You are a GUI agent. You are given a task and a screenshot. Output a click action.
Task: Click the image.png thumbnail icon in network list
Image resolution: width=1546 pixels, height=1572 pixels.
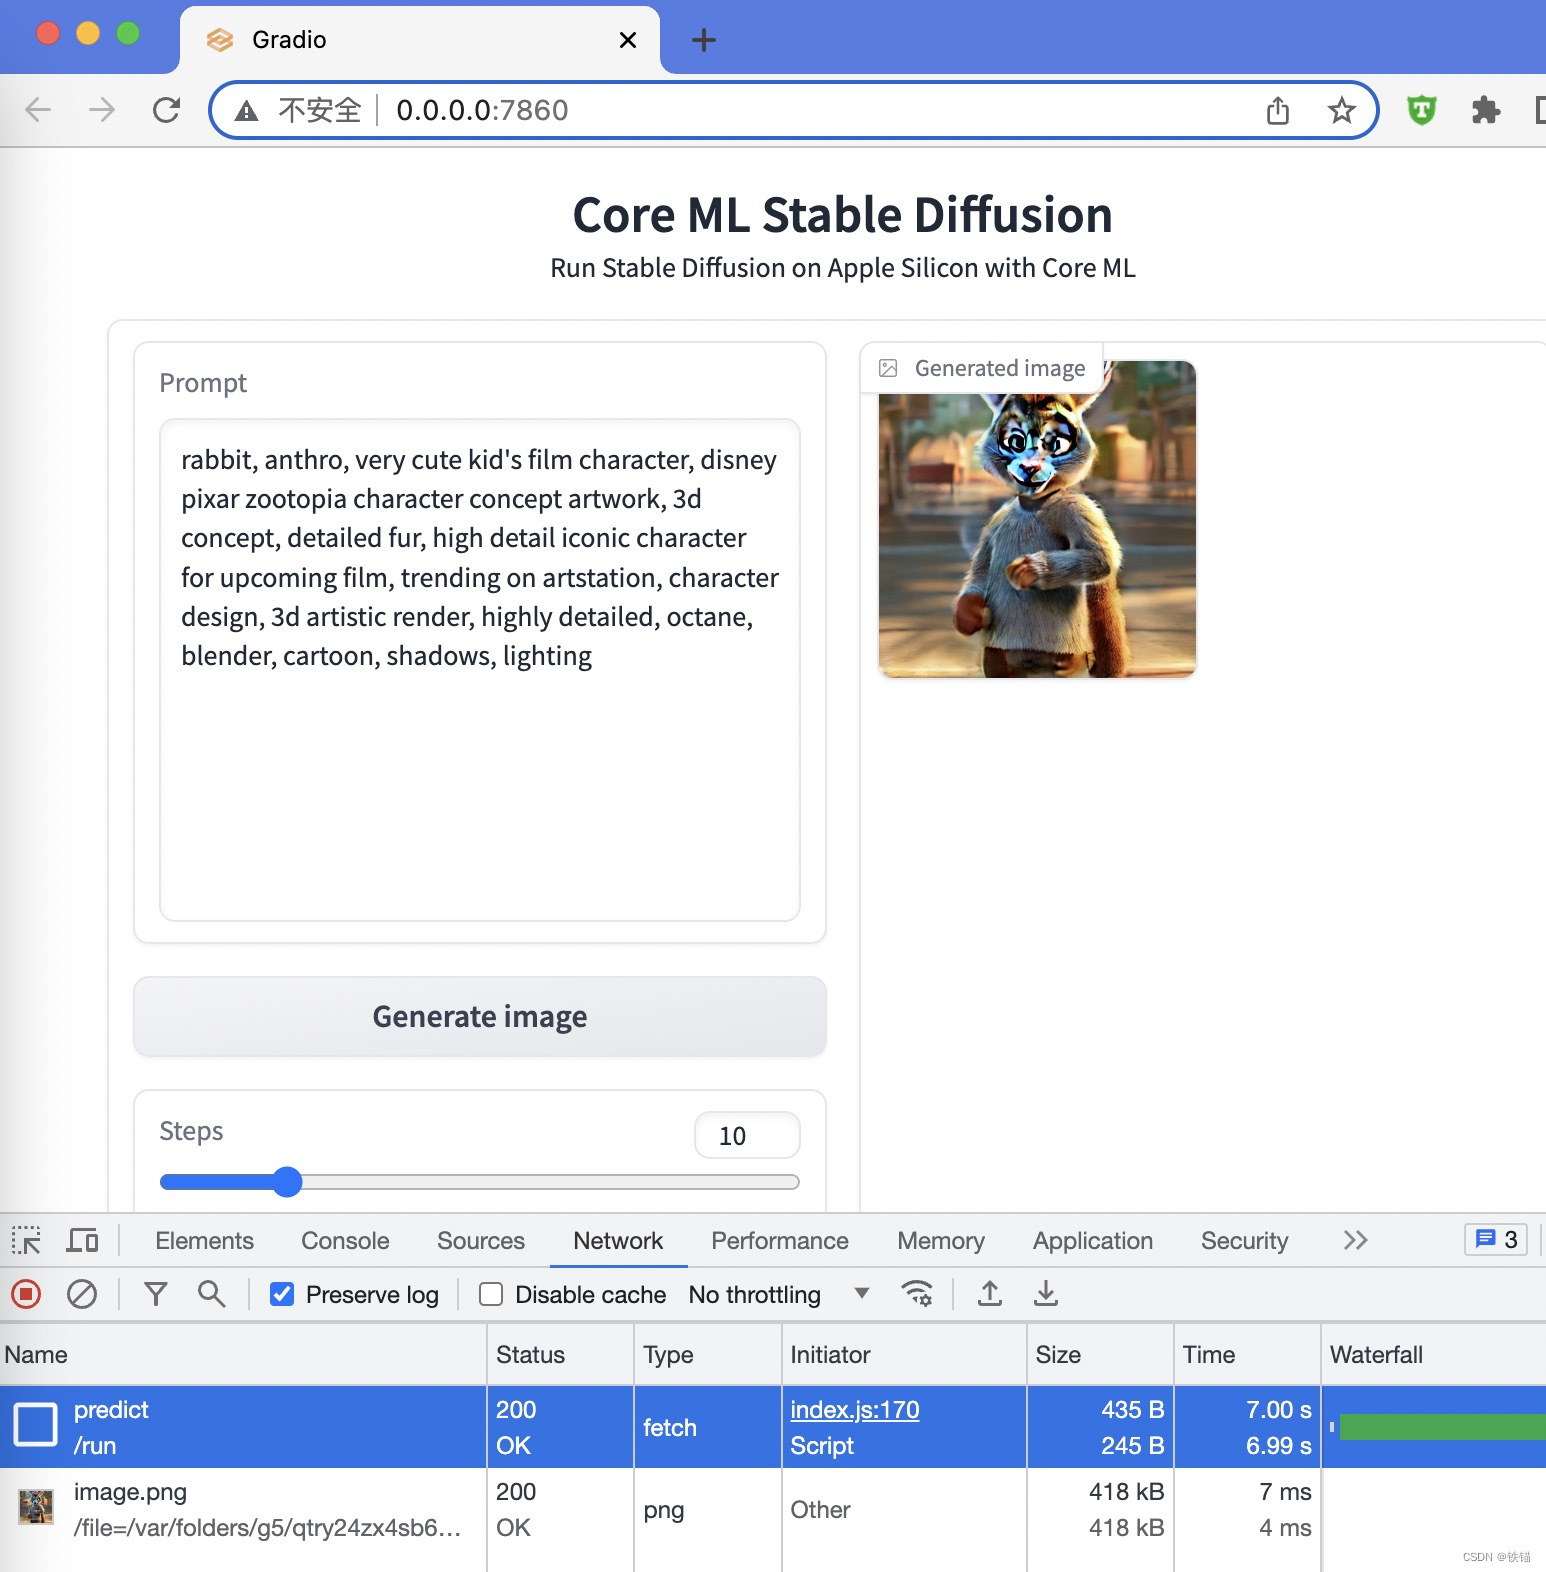coord(36,1507)
